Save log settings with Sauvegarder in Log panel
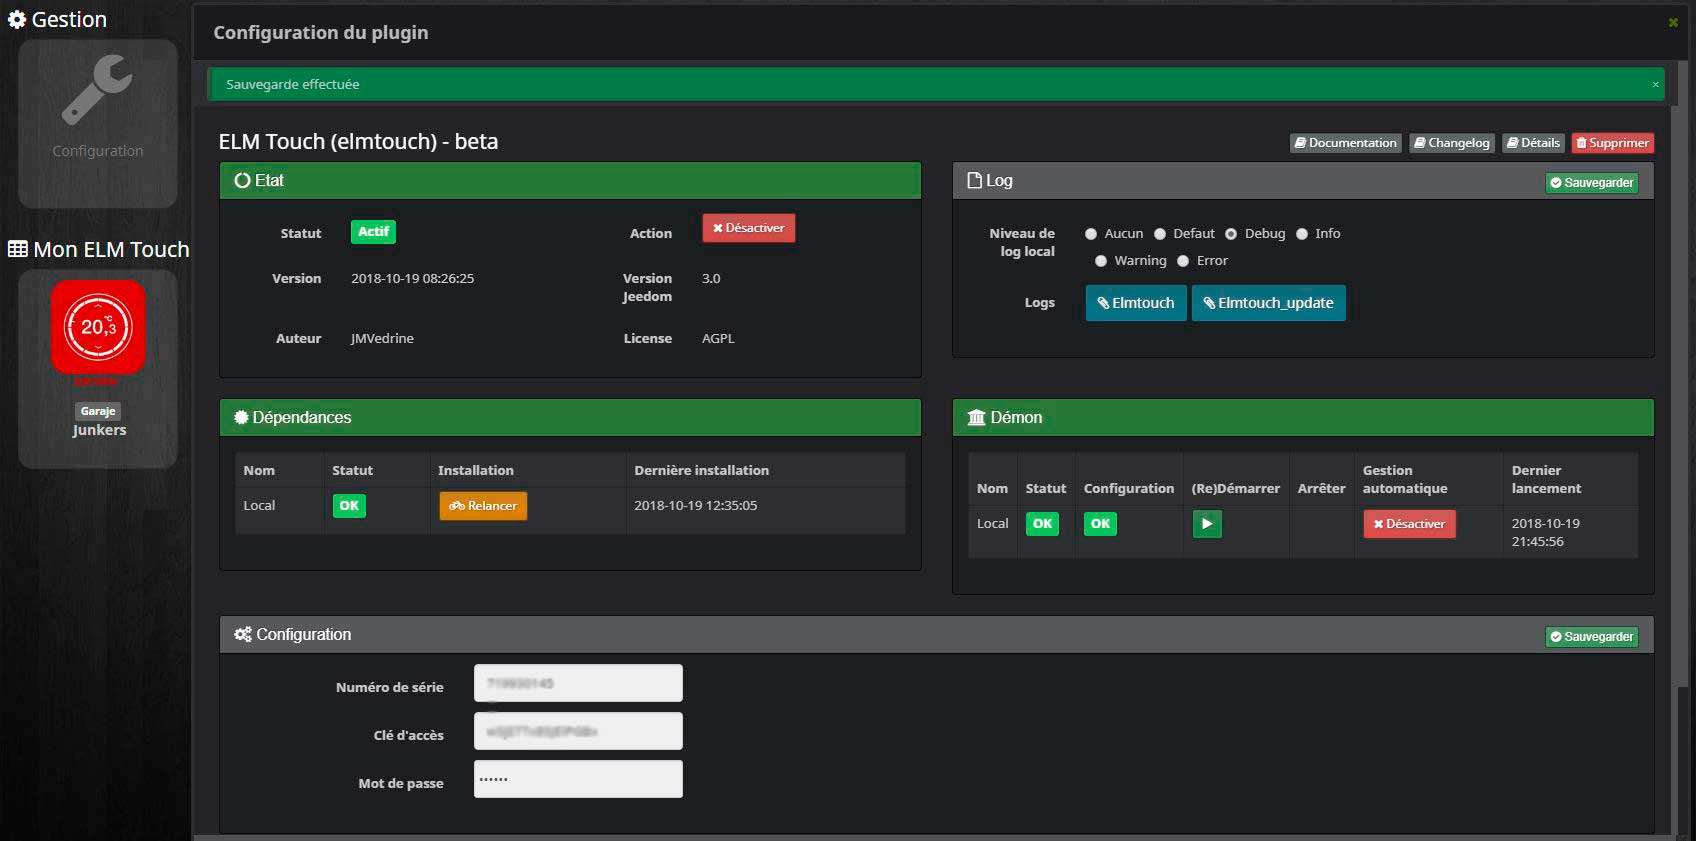Screen dimensions: 1696x841 coord(1591,183)
